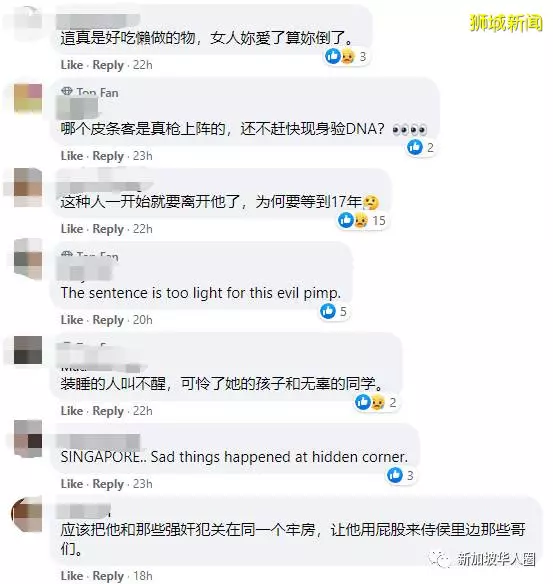Open the avatar of the last commenter
553x584 pixels.
point(27,514)
